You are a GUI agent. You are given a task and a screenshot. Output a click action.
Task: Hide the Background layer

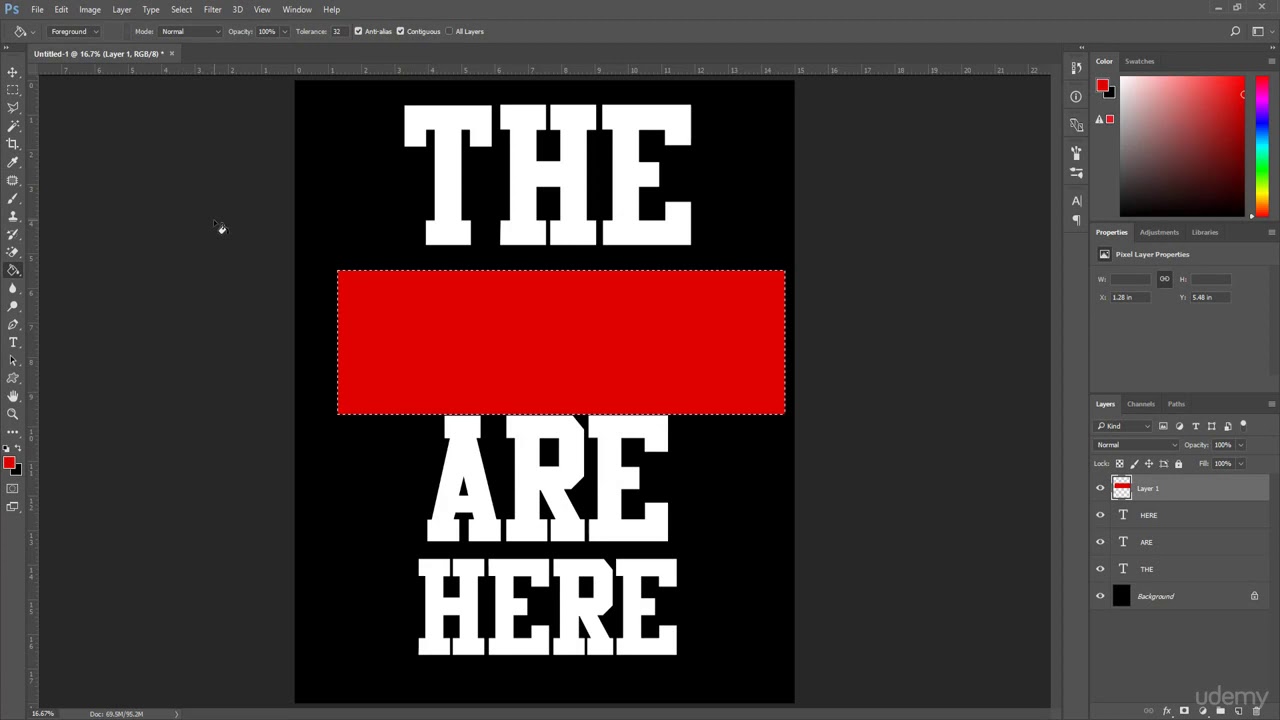click(x=1100, y=596)
